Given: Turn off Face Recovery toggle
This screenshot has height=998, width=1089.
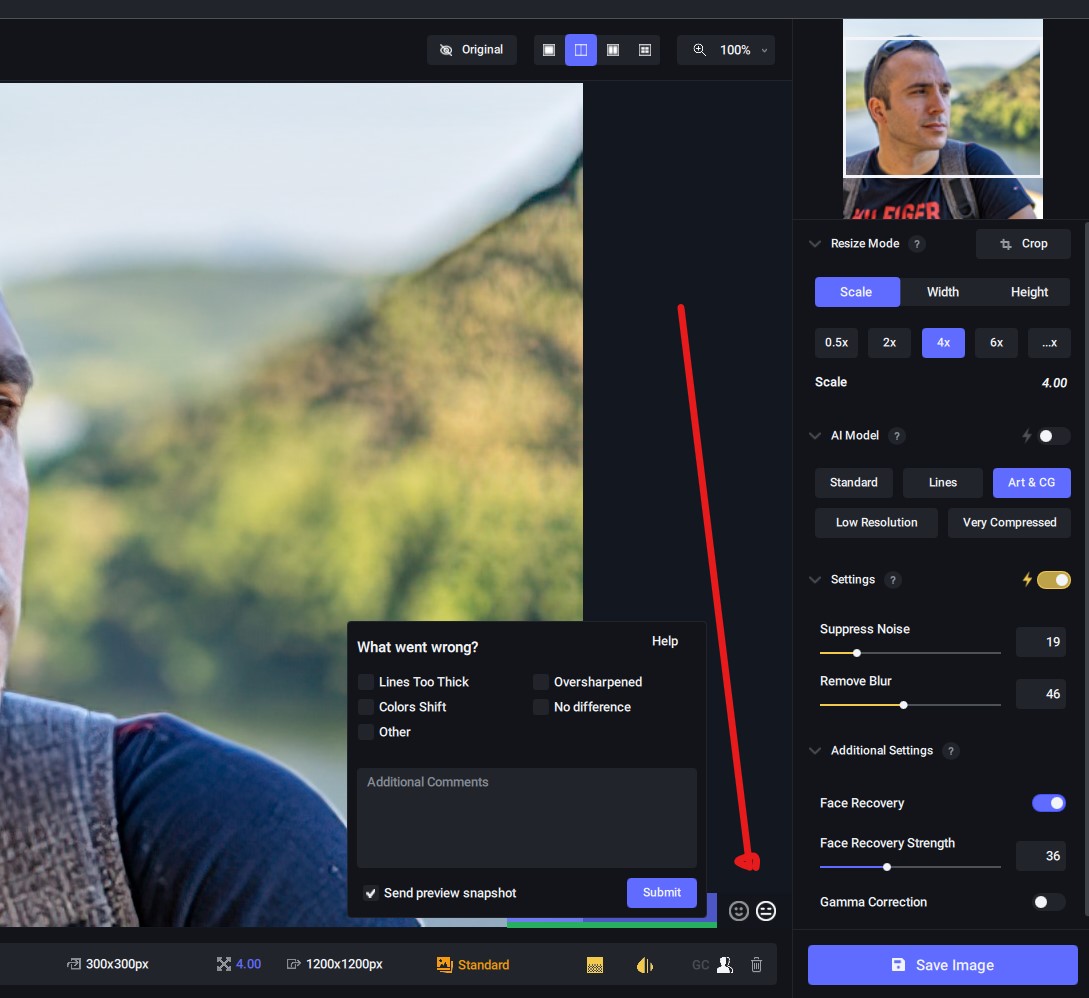Looking at the screenshot, I should [1048, 803].
